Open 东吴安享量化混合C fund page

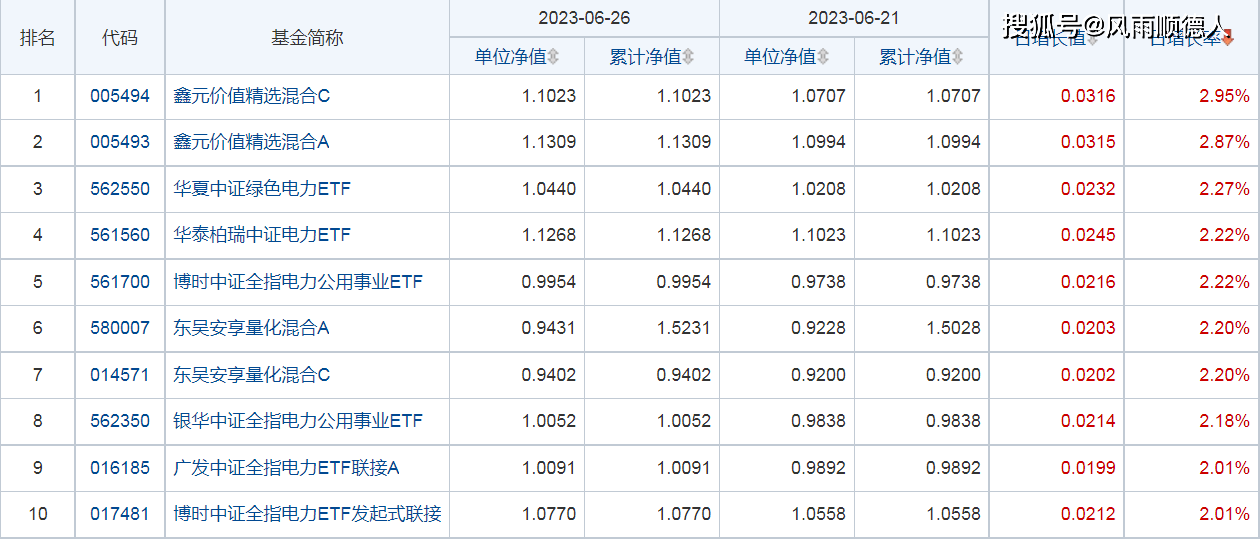pos(252,375)
